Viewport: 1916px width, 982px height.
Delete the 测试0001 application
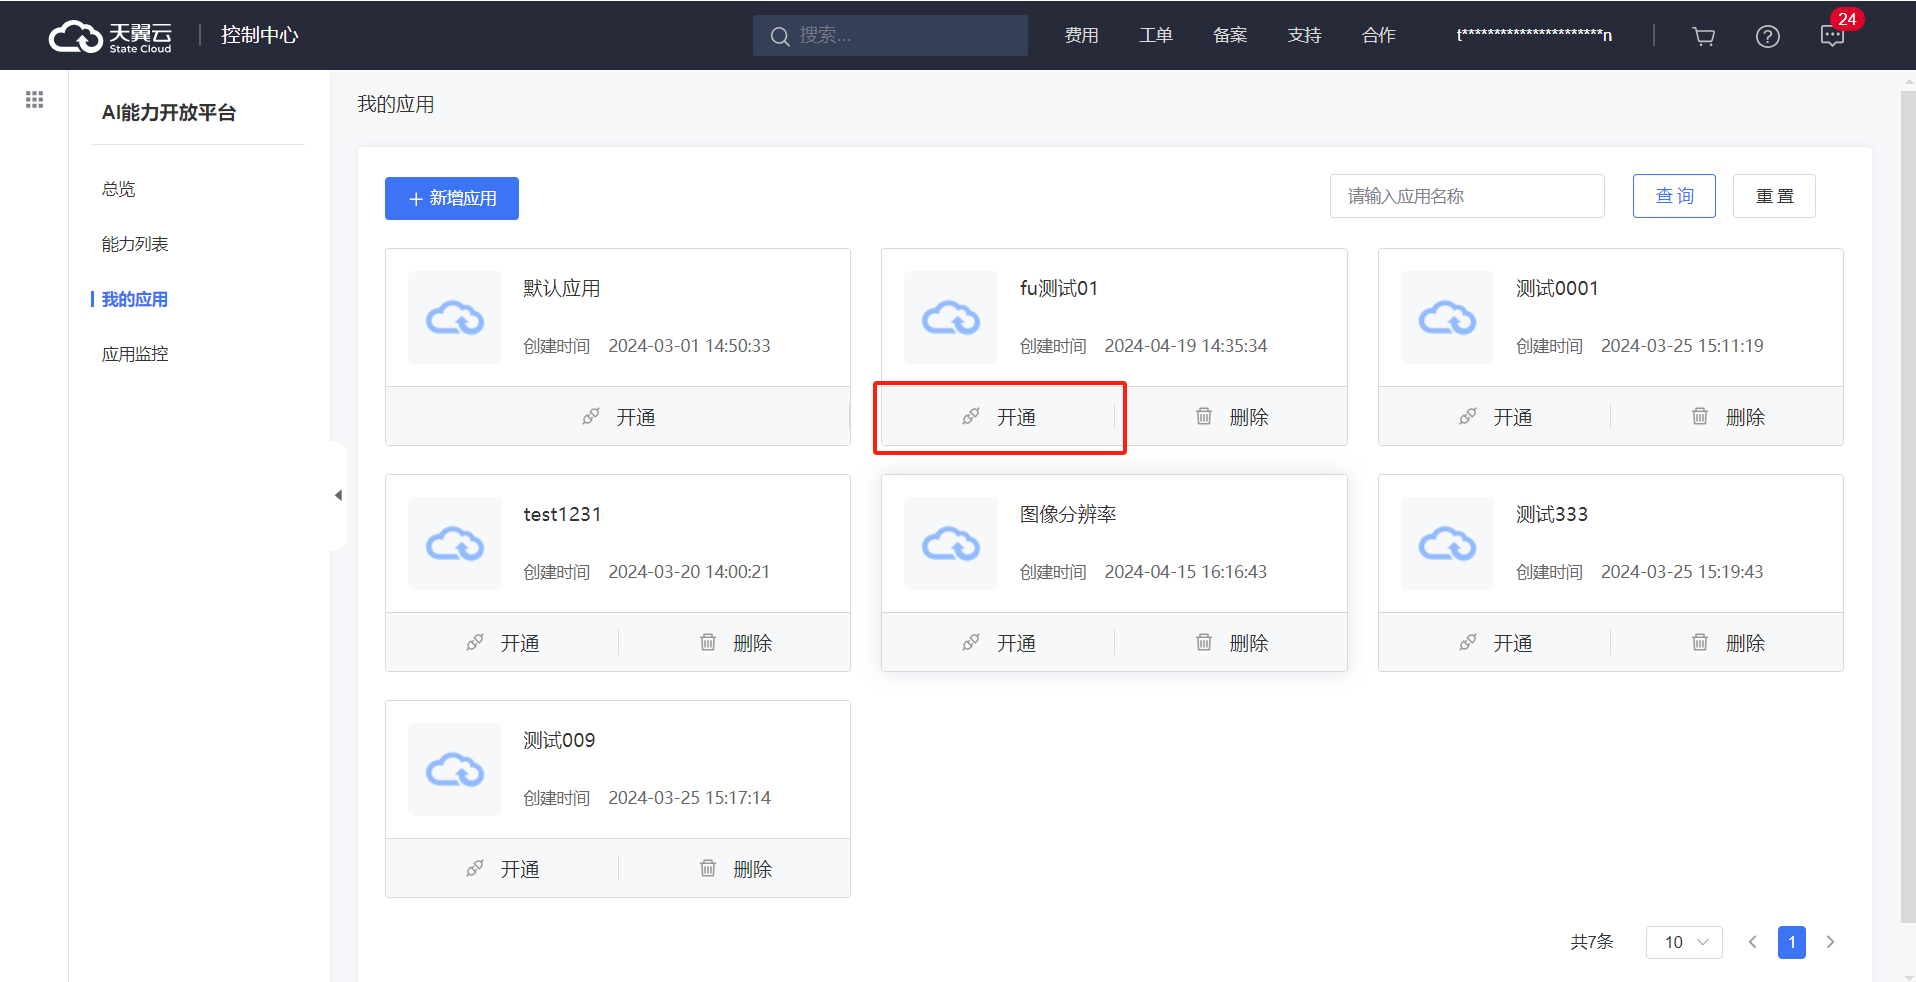pyautogui.click(x=1727, y=417)
